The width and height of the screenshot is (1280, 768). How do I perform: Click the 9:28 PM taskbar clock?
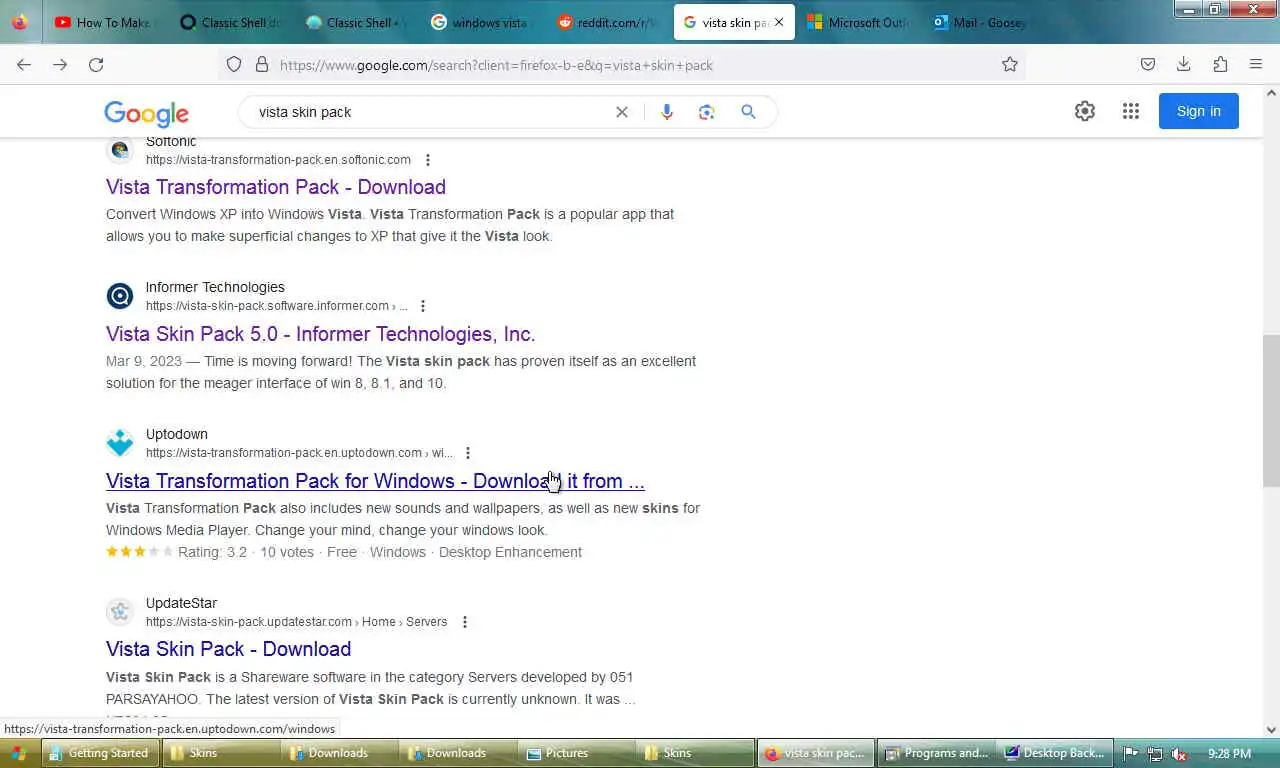[1229, 754]
